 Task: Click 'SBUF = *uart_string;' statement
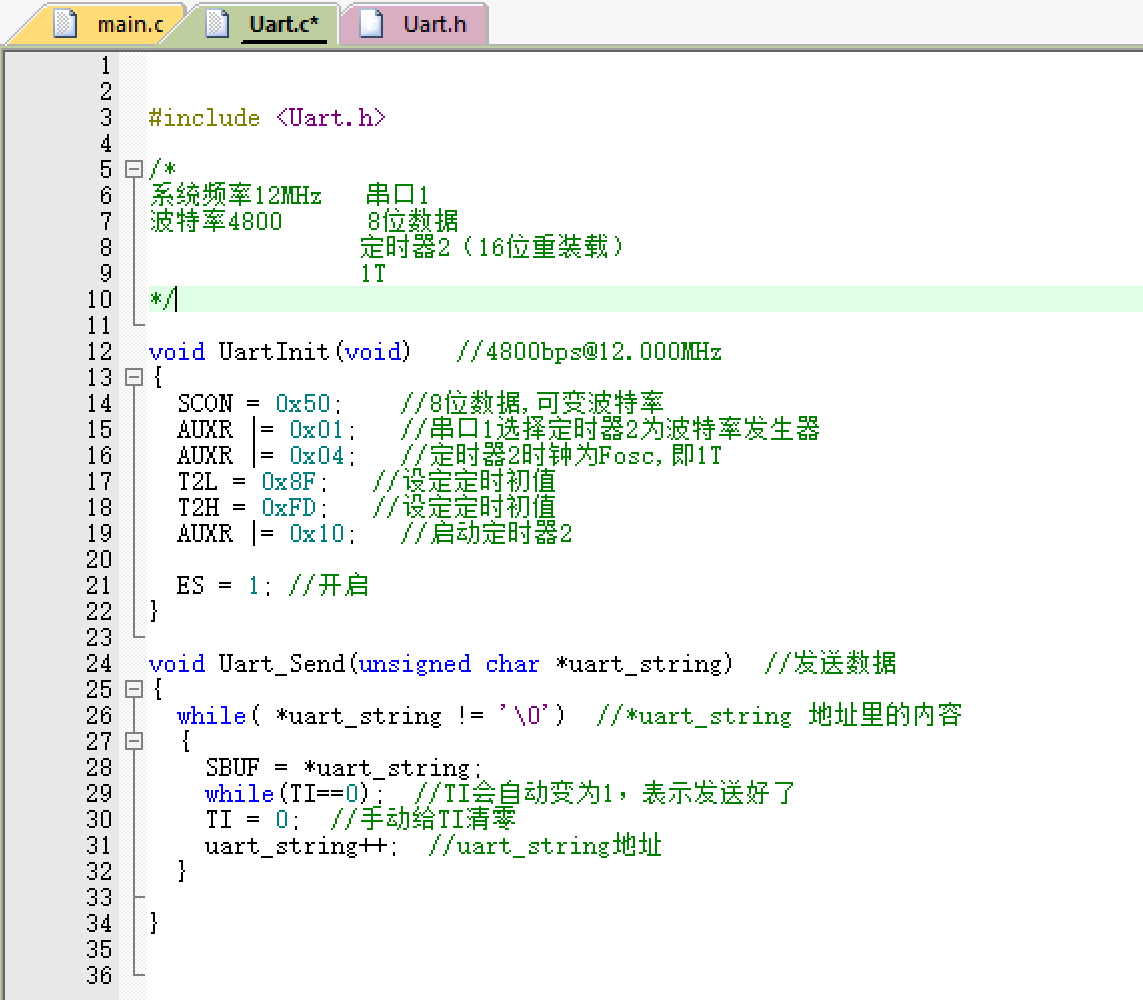pyautogui.click(x=343, y=767)
